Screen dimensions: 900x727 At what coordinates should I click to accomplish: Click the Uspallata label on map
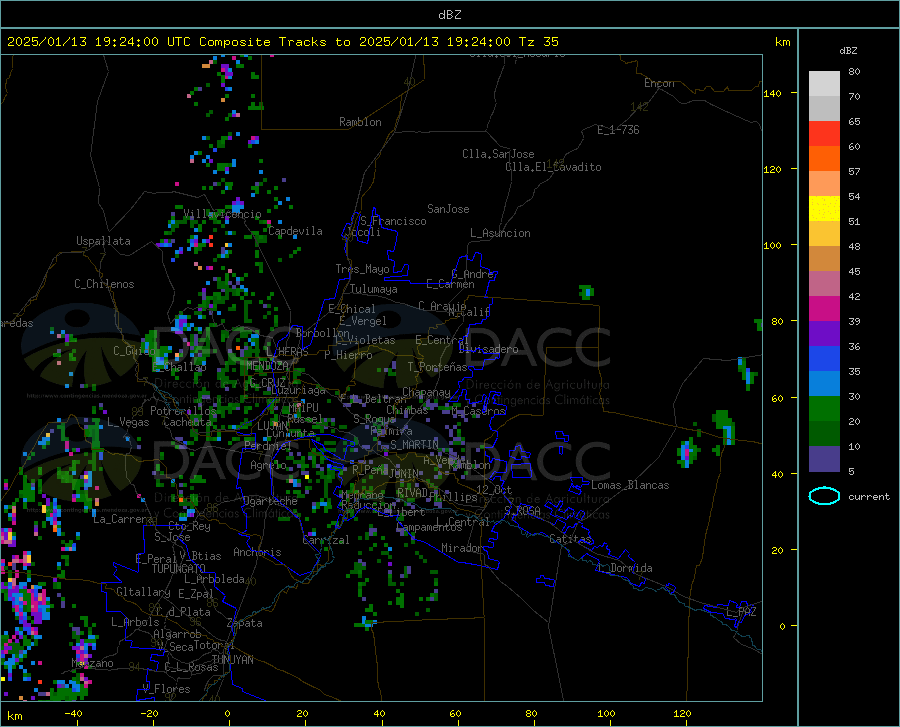103,241
